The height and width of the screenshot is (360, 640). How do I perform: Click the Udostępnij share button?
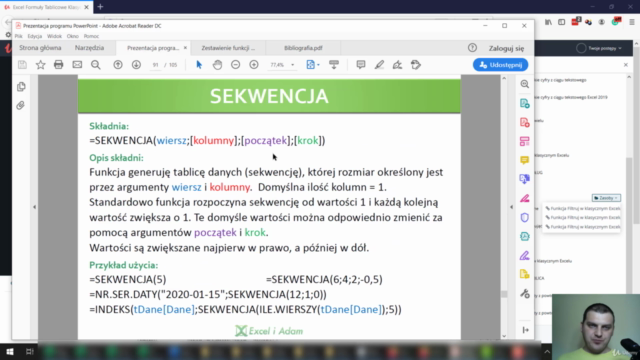(500, 65)
